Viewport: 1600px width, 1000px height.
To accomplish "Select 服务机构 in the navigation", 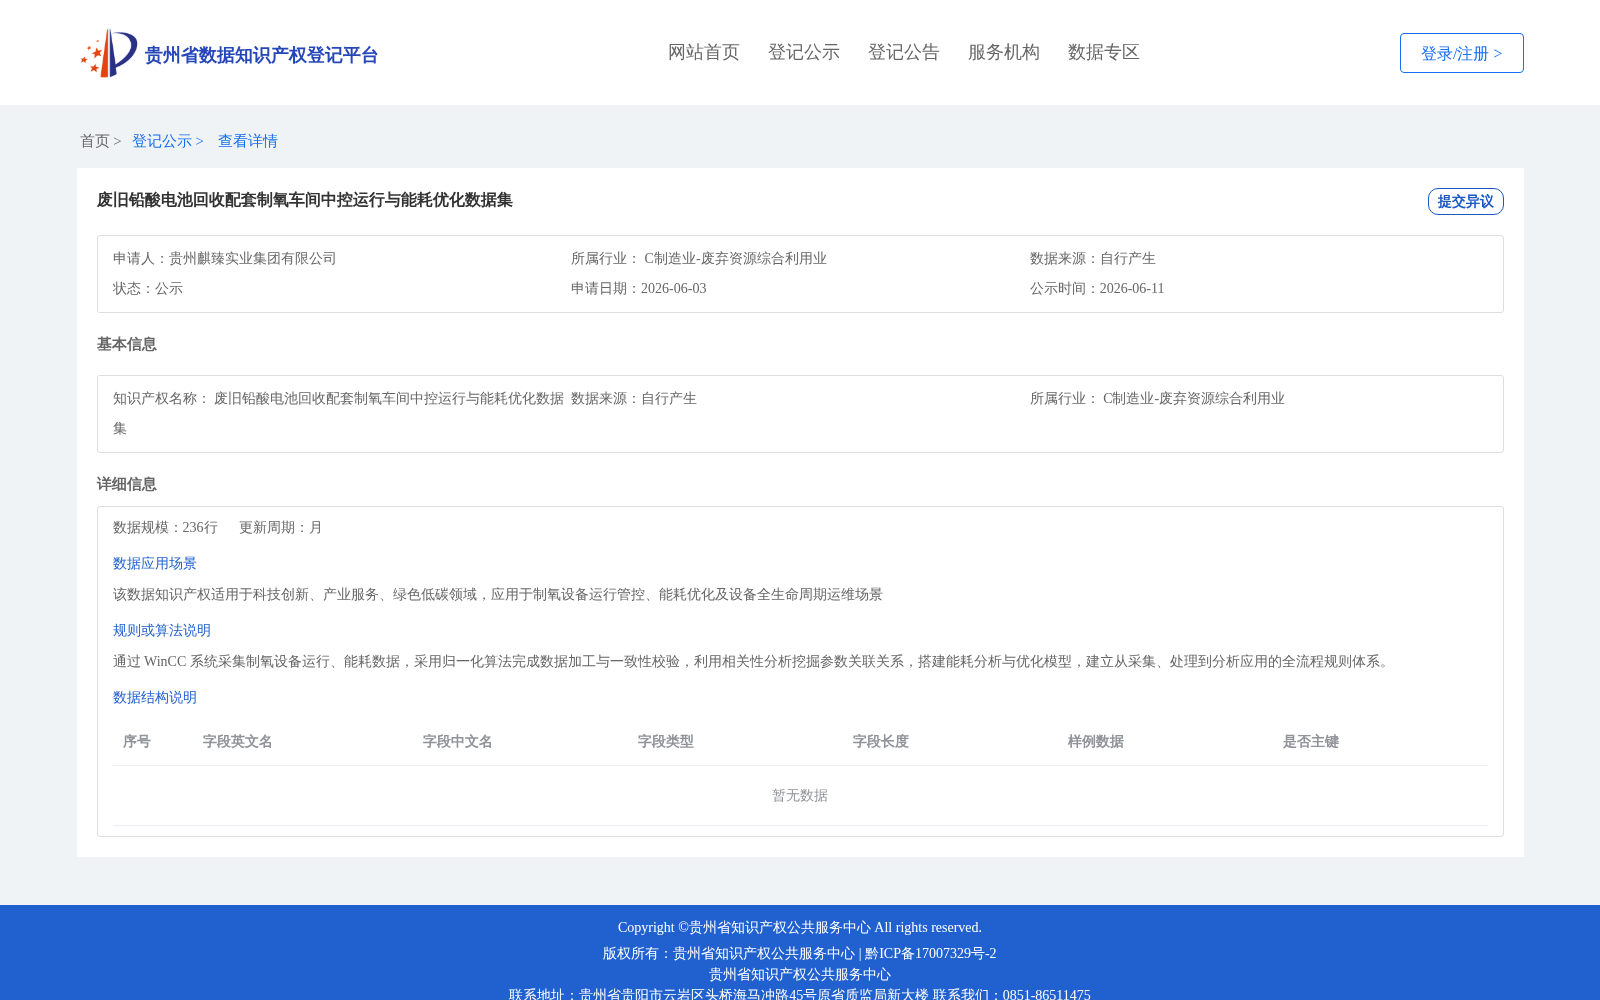I will [1004, 52].
